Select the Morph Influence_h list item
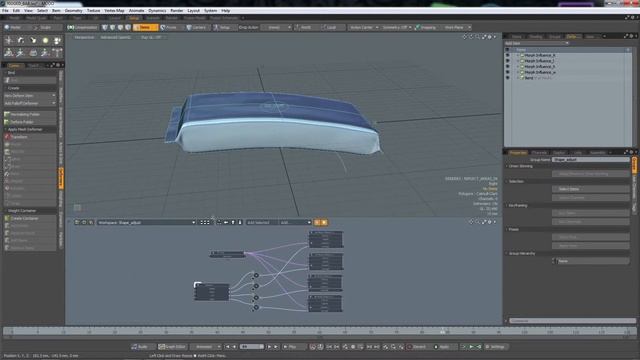The width and height of the screenshot is (640, 360). (540, 67)
